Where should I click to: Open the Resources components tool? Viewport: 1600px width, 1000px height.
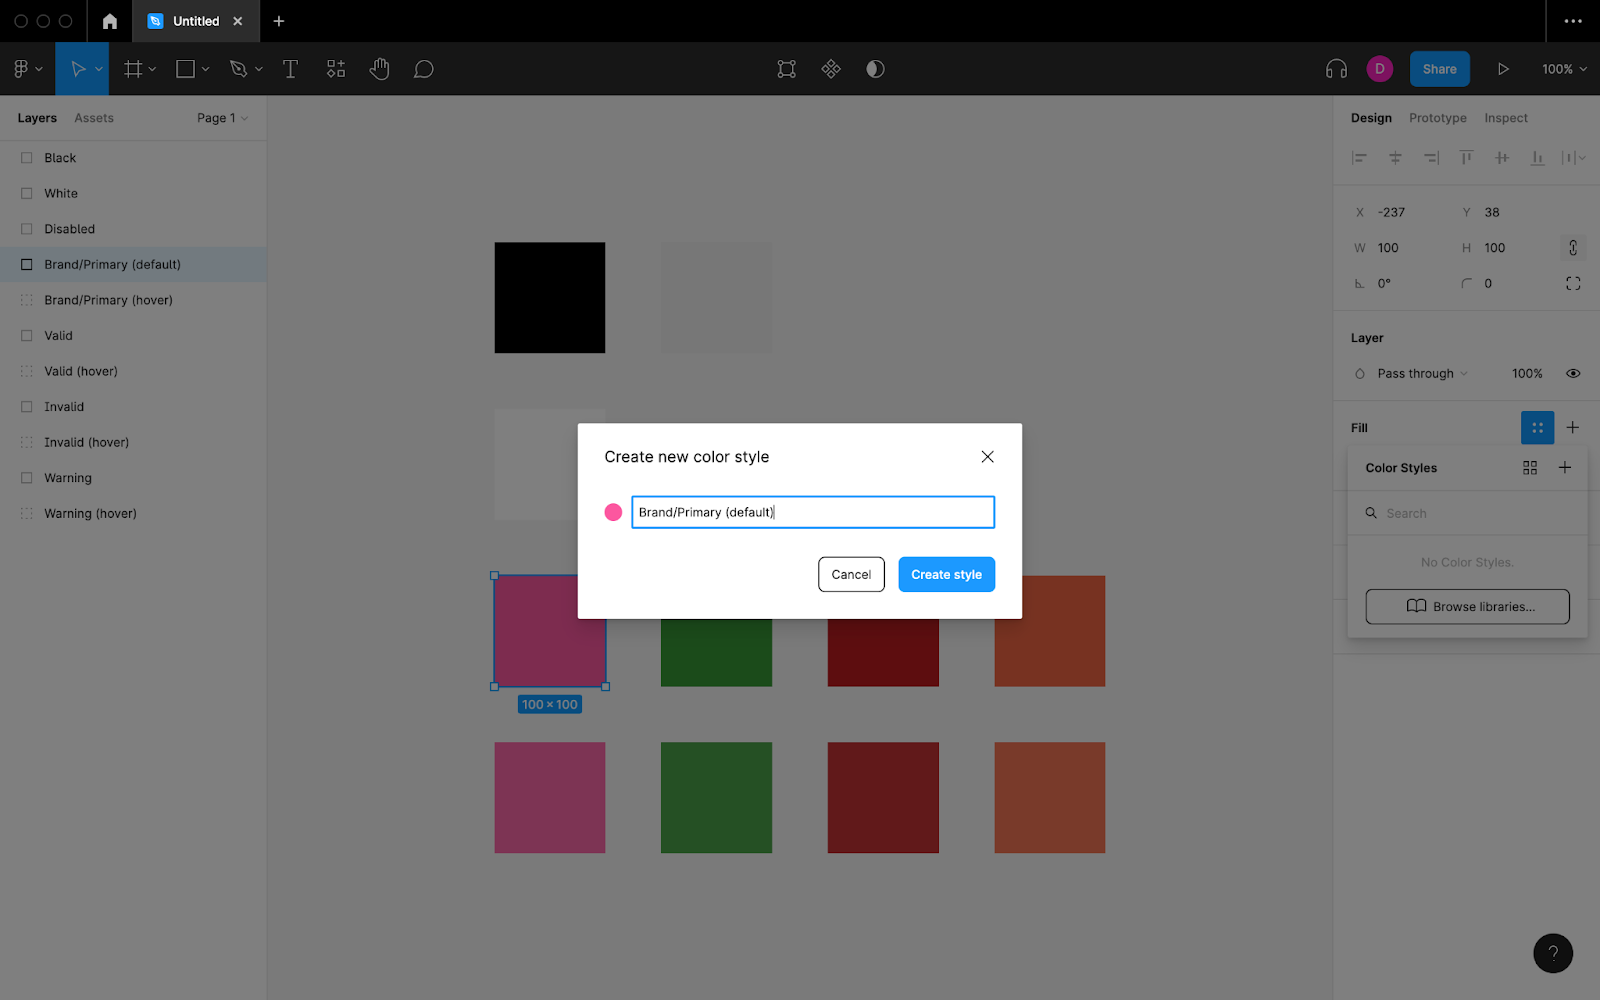(336, 69)
